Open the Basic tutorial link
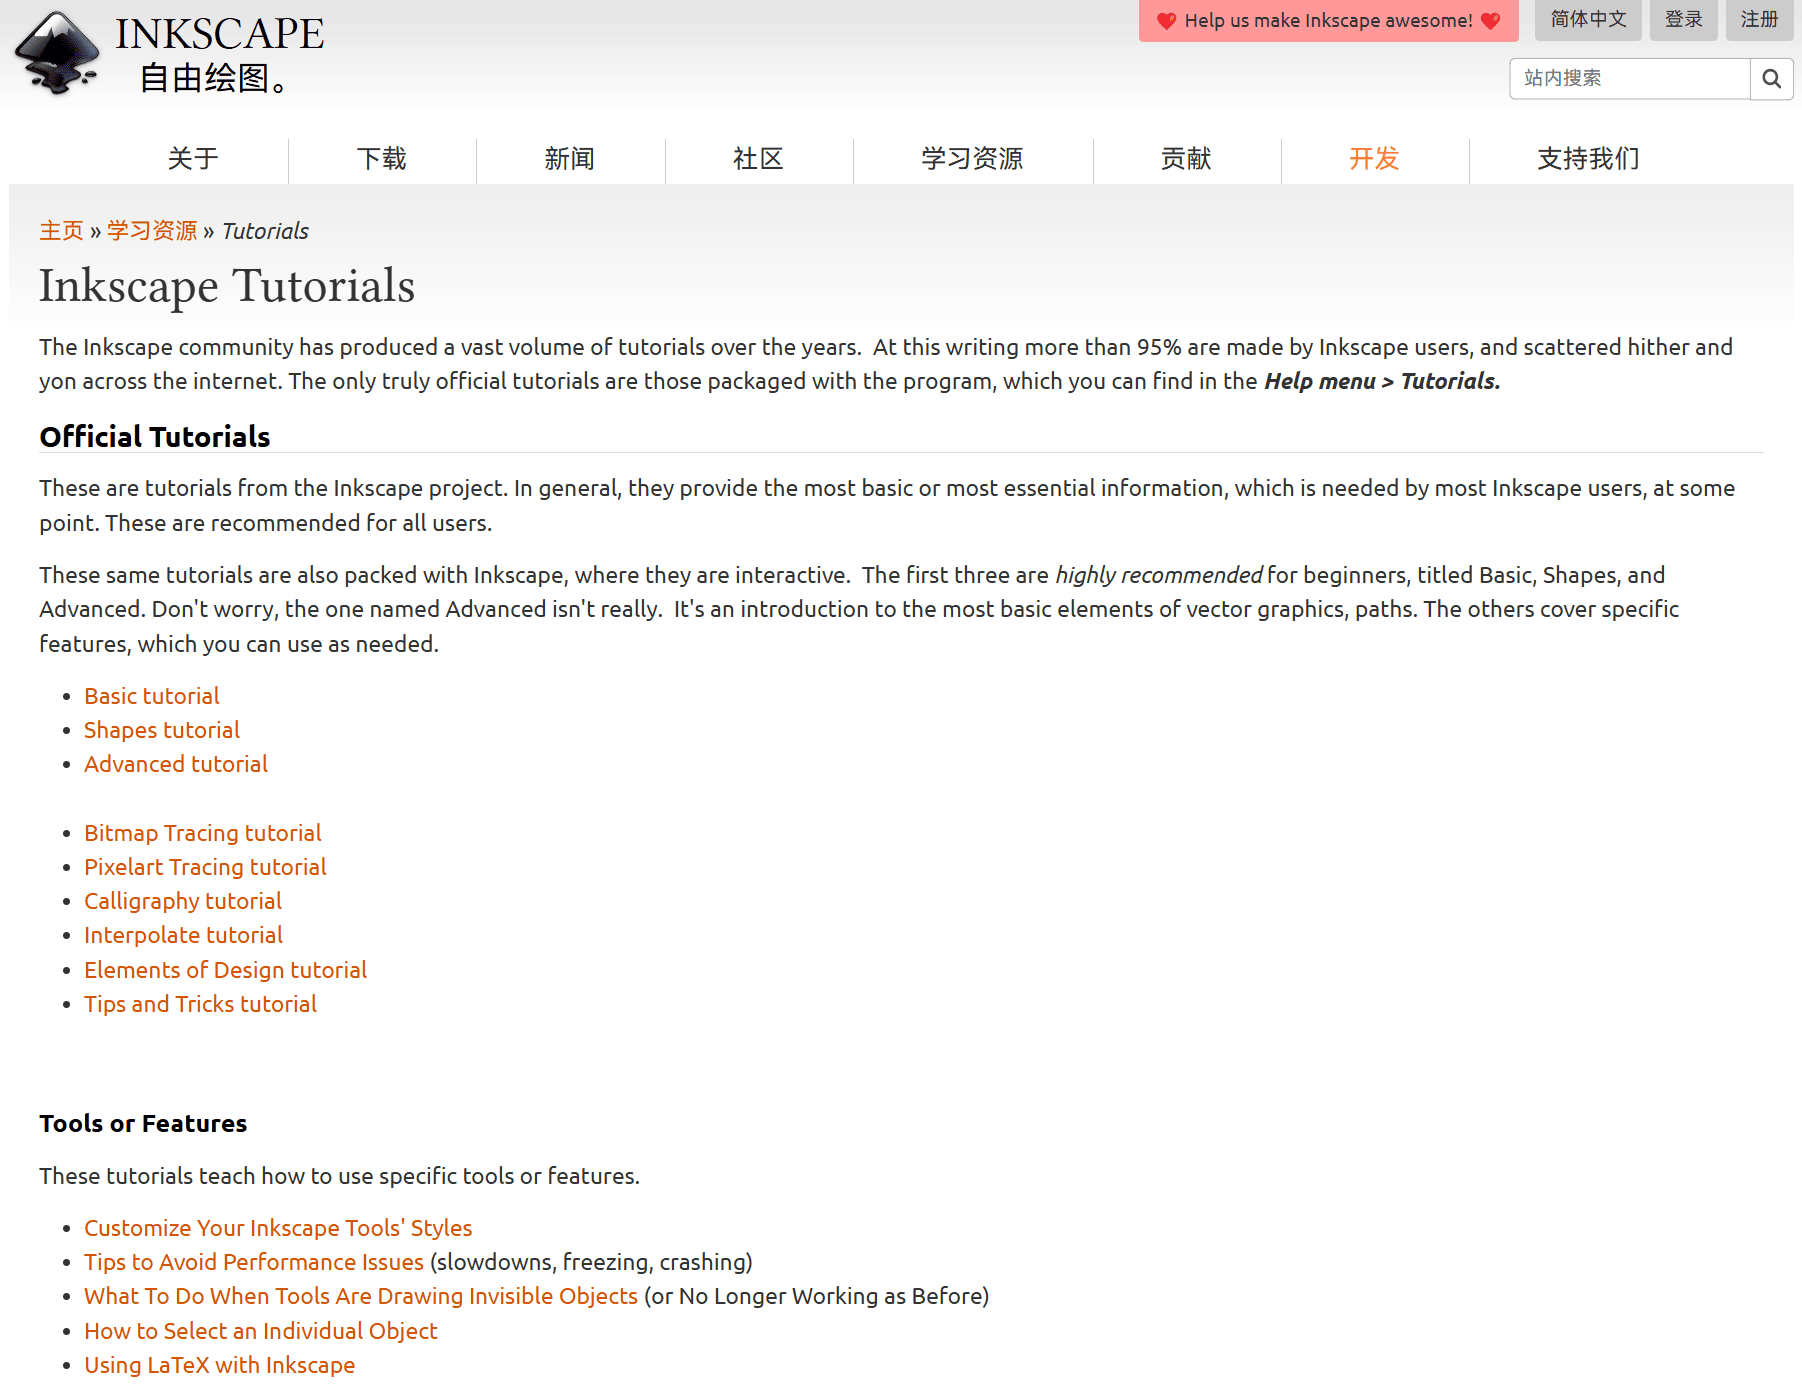 tap(152, 696)
